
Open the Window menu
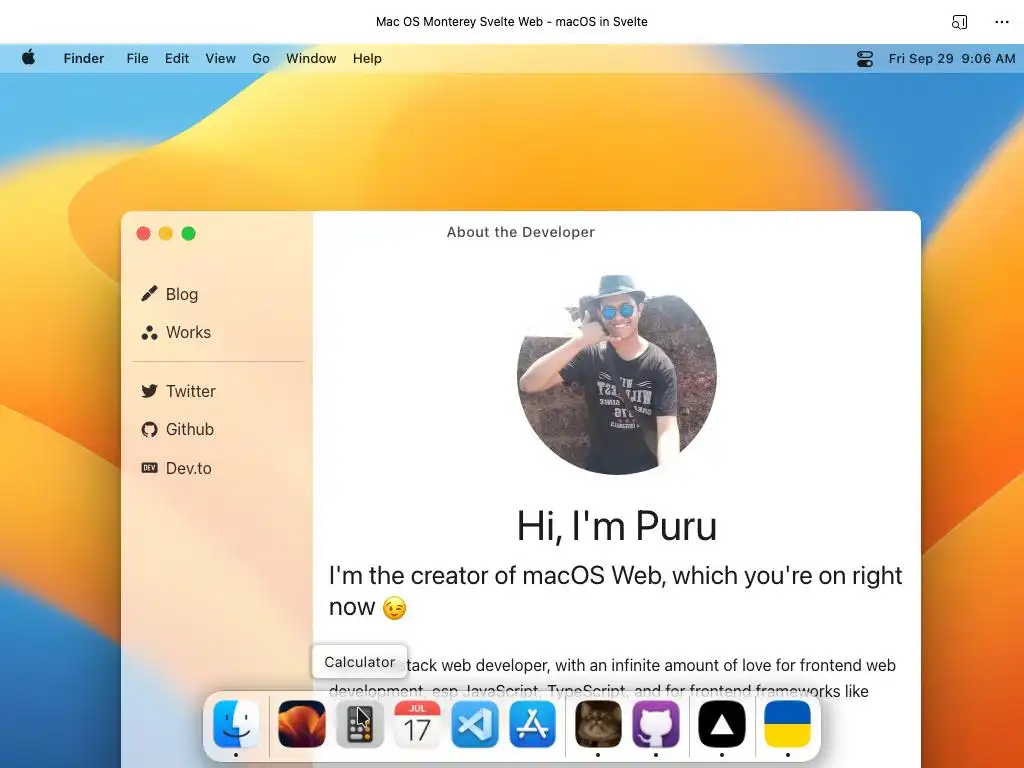pos(311,58)
